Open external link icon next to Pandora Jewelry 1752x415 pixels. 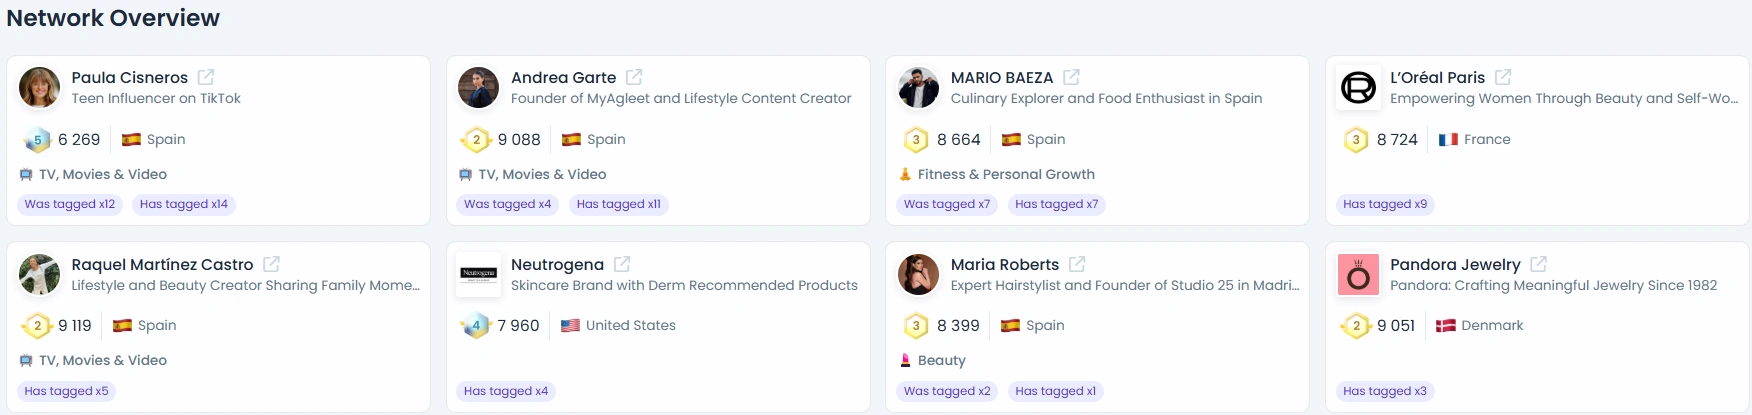tap(1539, 264)
